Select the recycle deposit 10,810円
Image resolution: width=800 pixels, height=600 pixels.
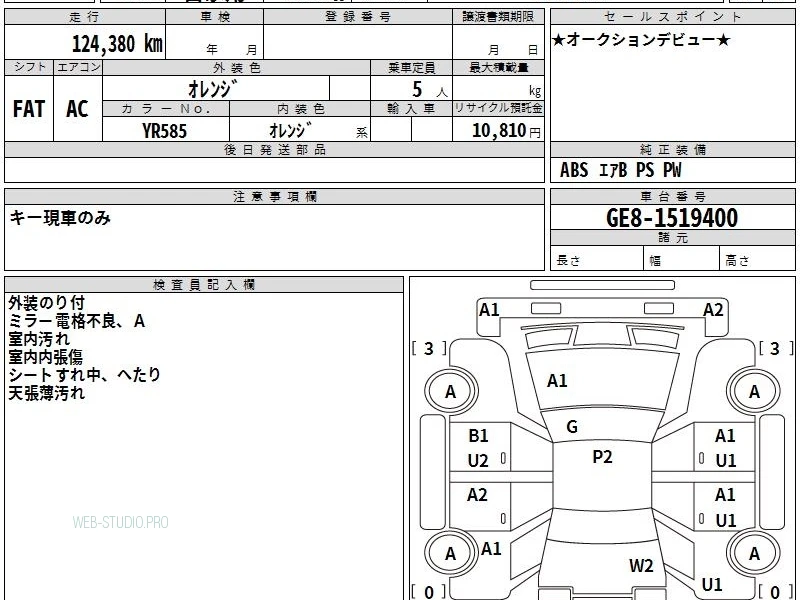click(x=506, y=131)
